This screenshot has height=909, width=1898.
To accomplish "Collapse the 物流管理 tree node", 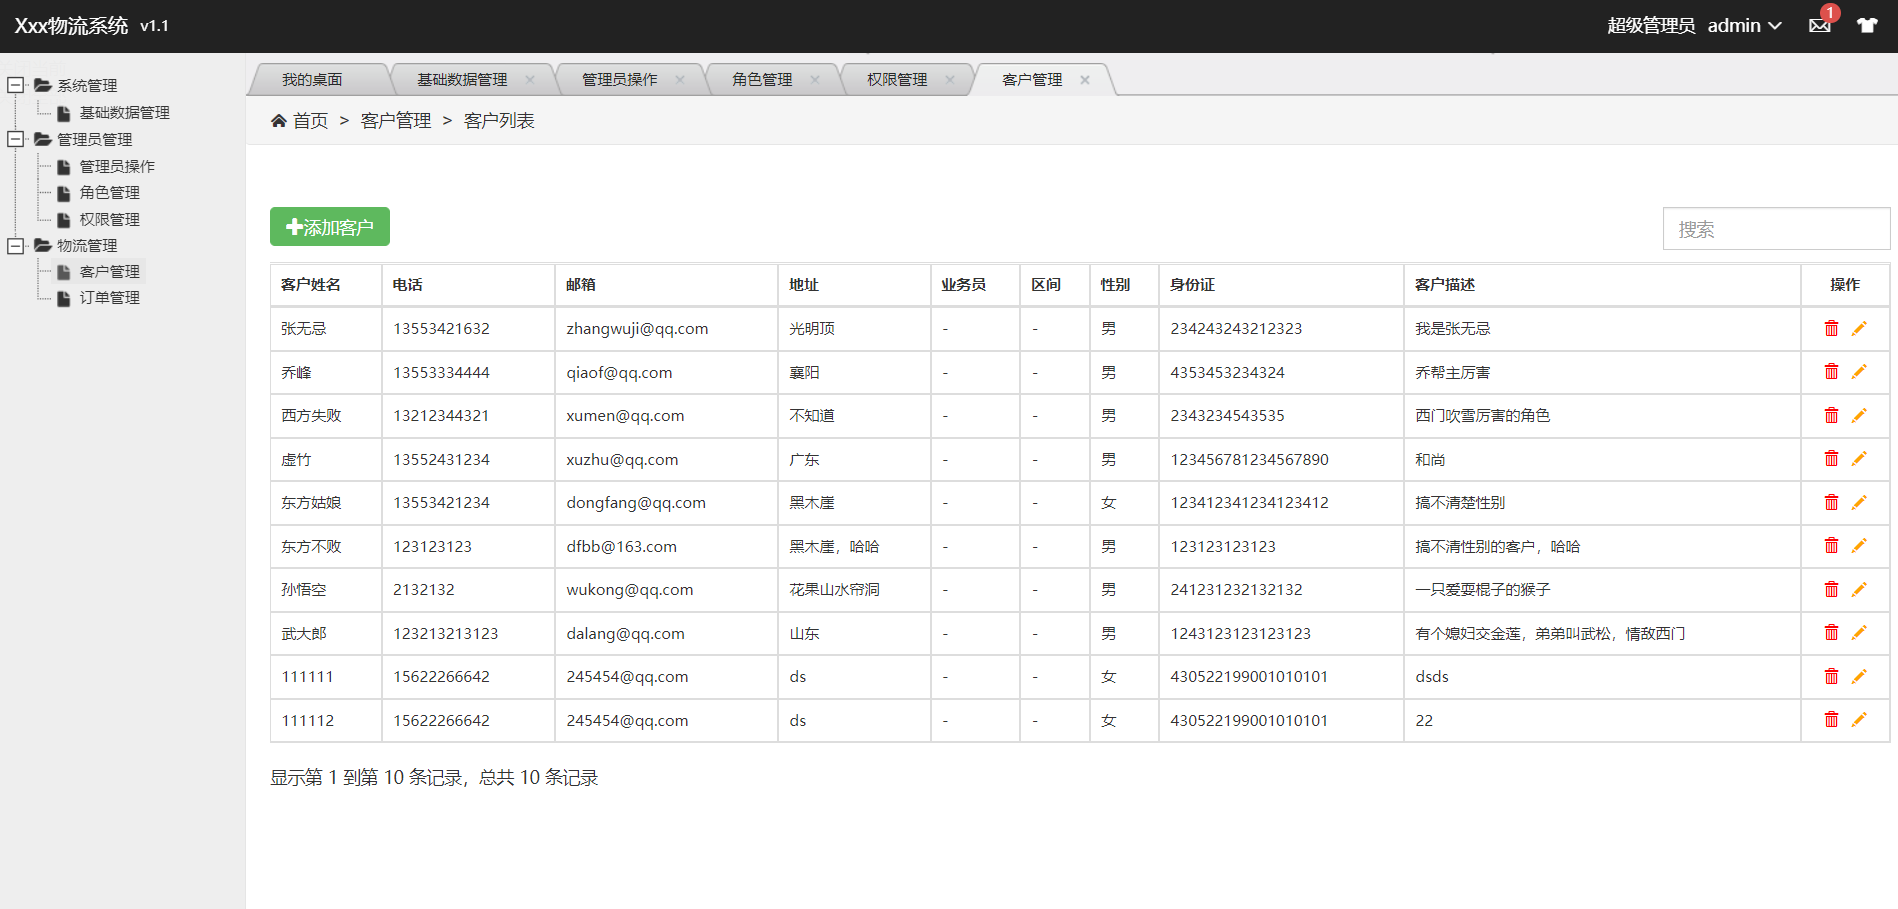I will tap(15, 245).
